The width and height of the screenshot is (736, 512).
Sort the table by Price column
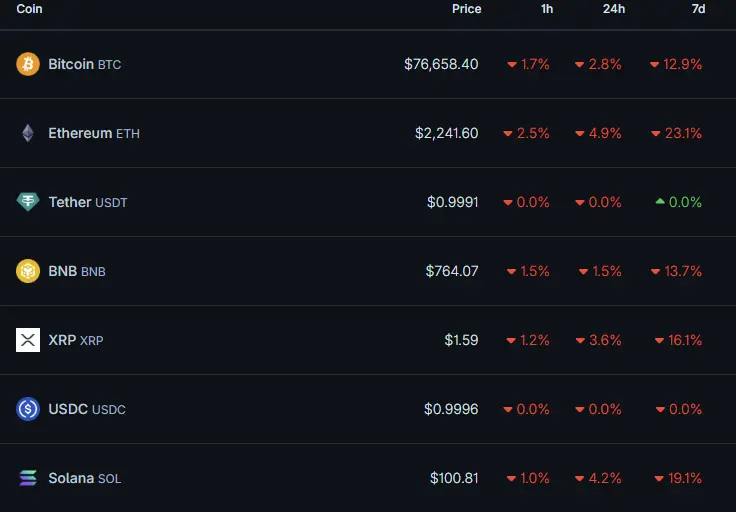click(466, 9)
